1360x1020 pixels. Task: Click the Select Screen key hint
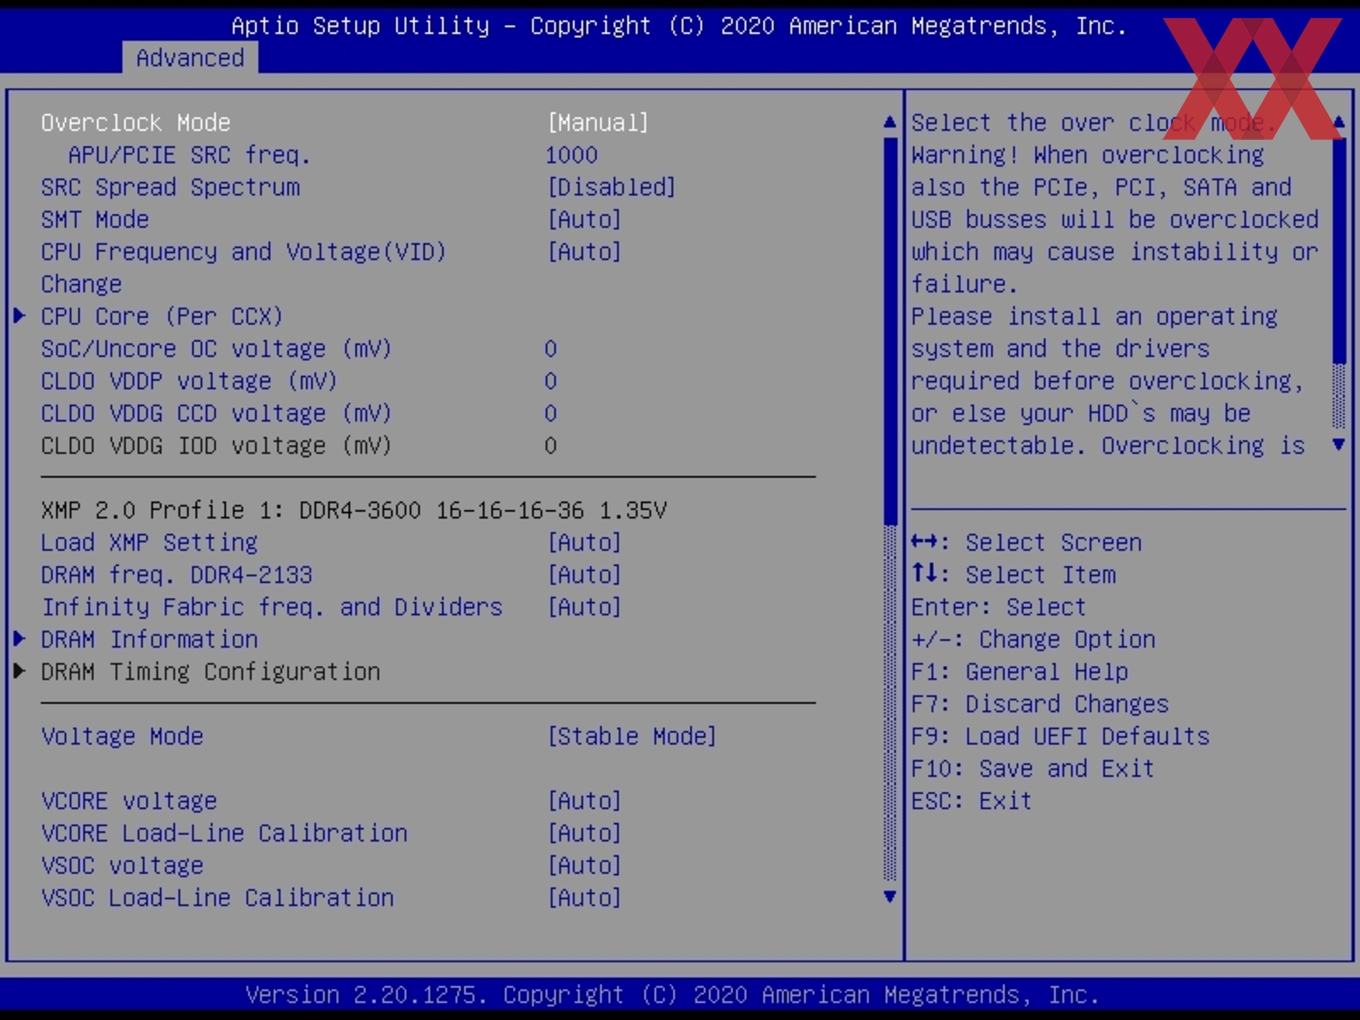[1027, 543]
